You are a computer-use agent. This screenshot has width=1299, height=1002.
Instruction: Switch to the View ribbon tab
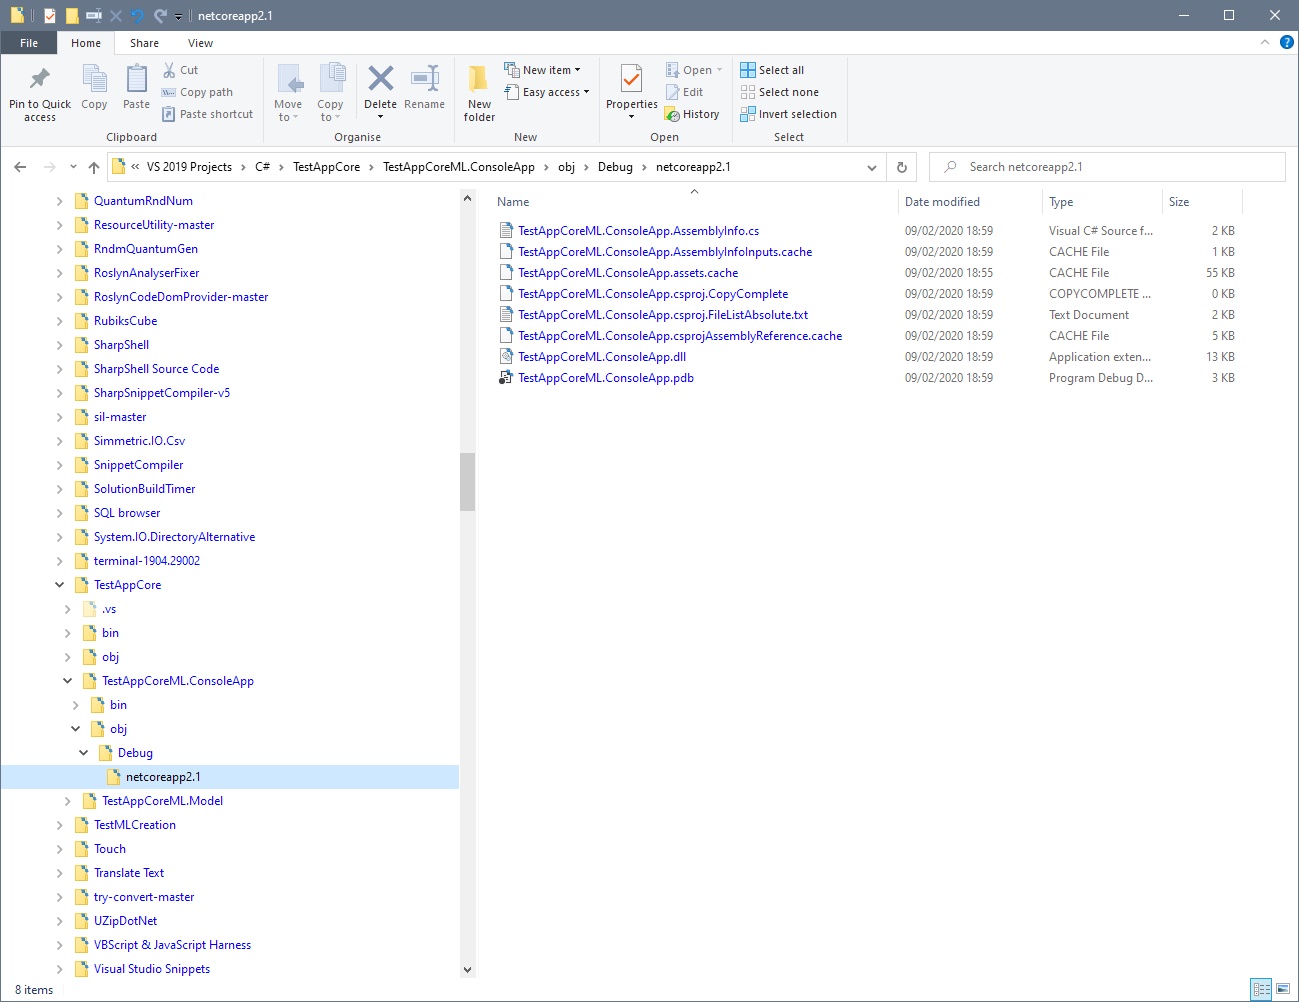pos(200,43)
